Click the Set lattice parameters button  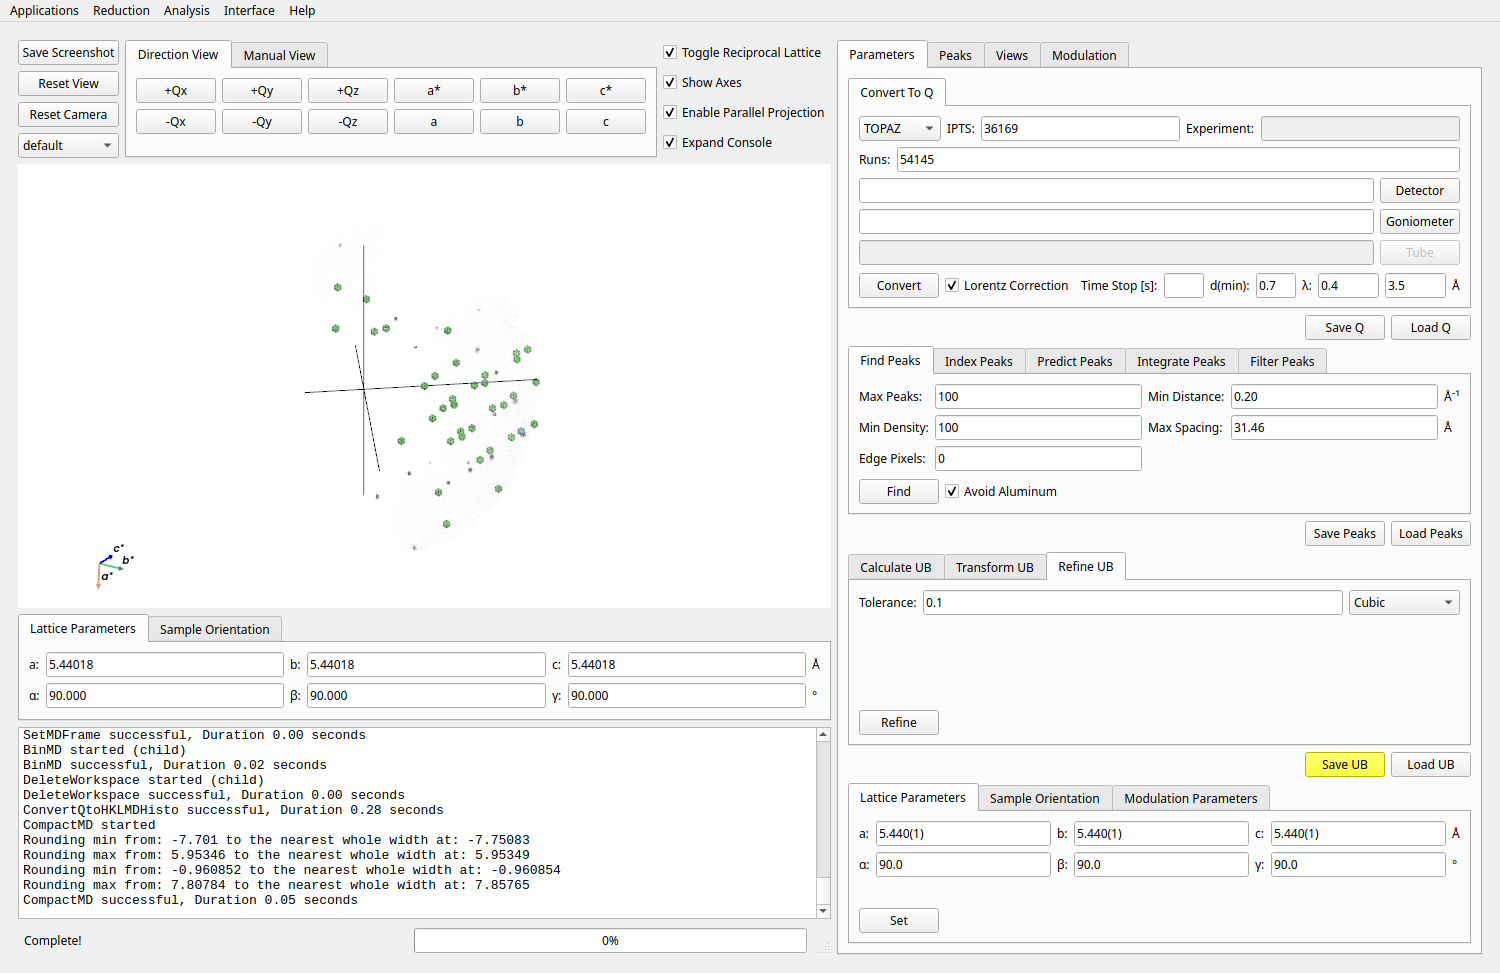pos(899,920)
